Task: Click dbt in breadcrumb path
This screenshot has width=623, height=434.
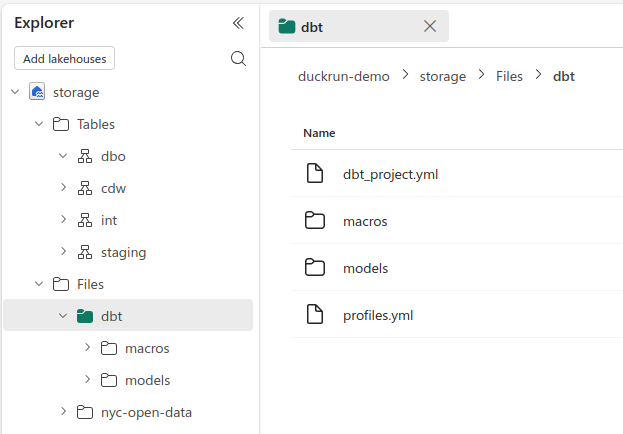Action: click(x=564, y=76)
